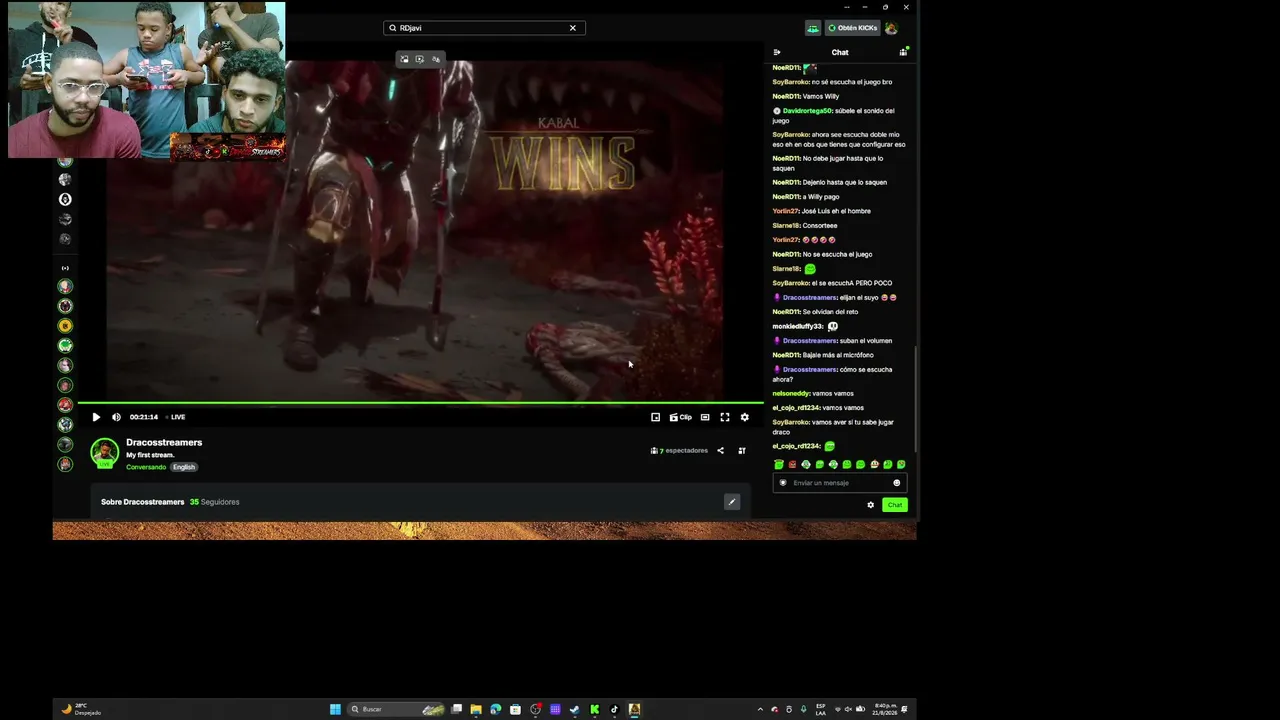Viewport: 1280px width, 720px height.
Task: Open the weather widget showing 28°C
Action: [x=82, y=709]
